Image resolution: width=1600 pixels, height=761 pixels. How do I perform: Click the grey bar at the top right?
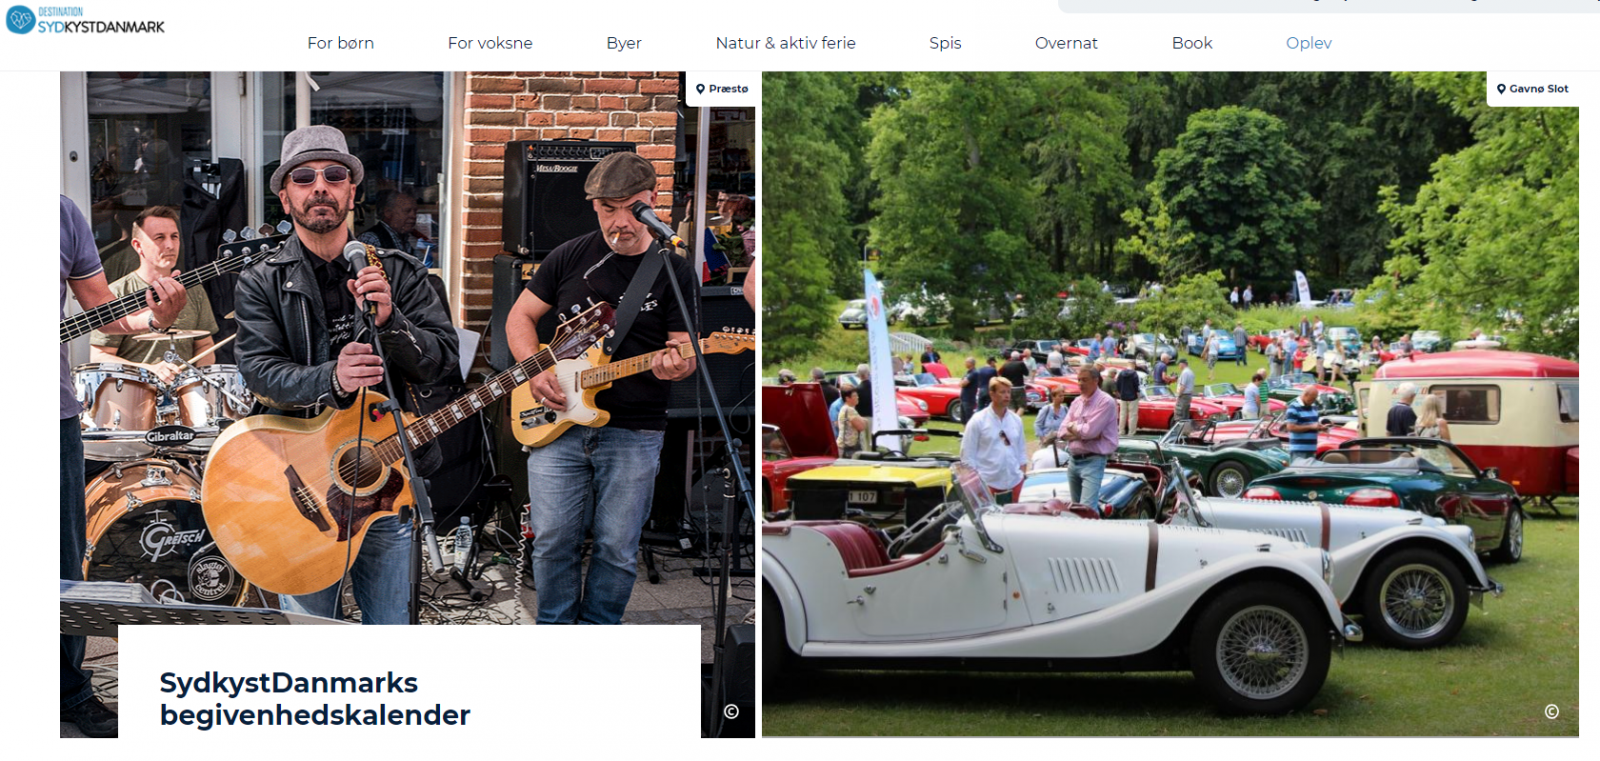pyautogui.click(x=1329, y=6)
